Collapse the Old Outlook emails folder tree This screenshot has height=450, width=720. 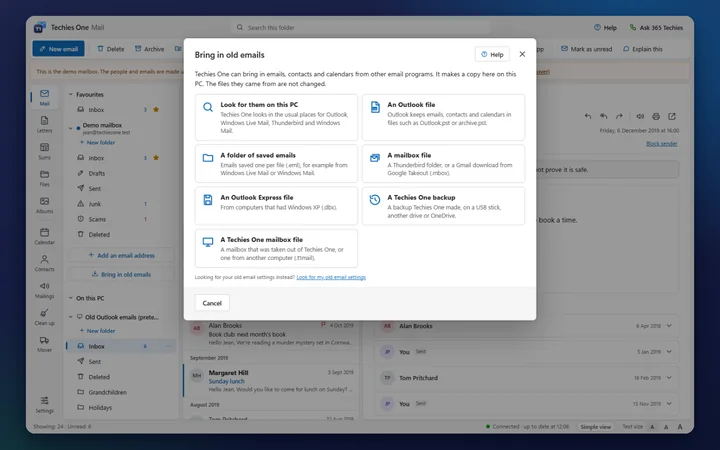pyautogui.click(x=71, y=317)
